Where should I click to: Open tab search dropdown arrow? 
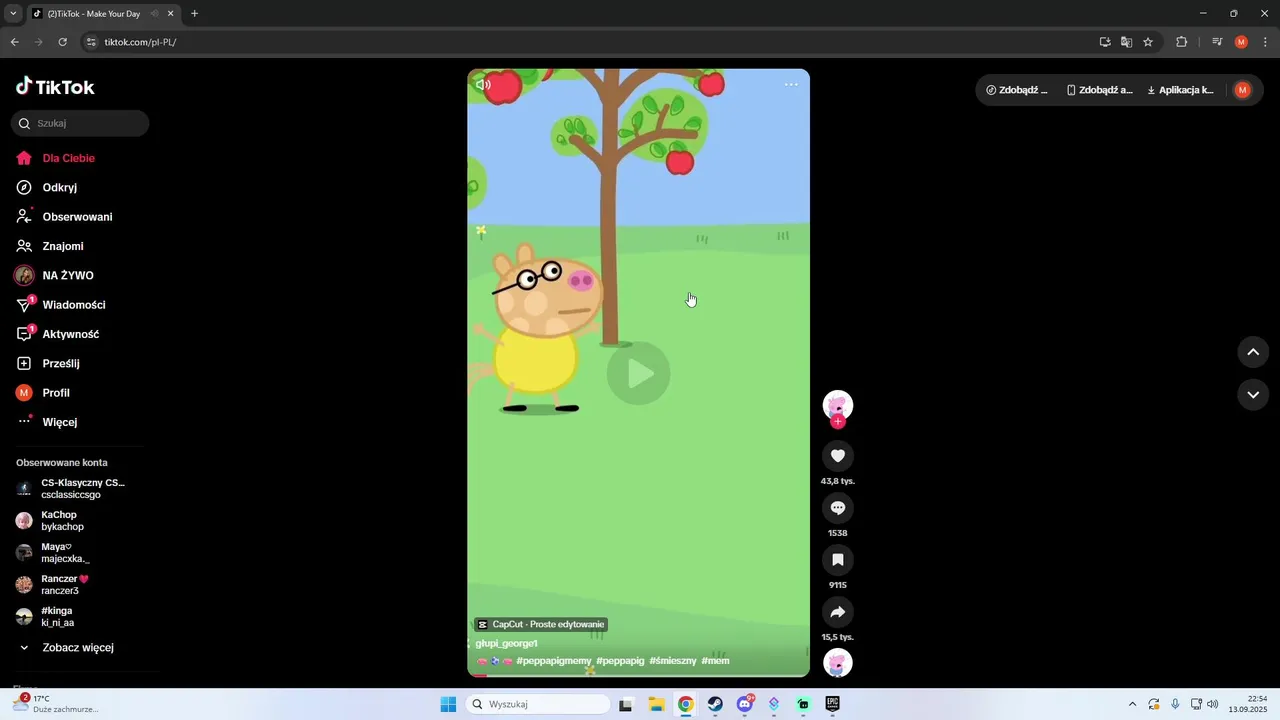point(13,14)
